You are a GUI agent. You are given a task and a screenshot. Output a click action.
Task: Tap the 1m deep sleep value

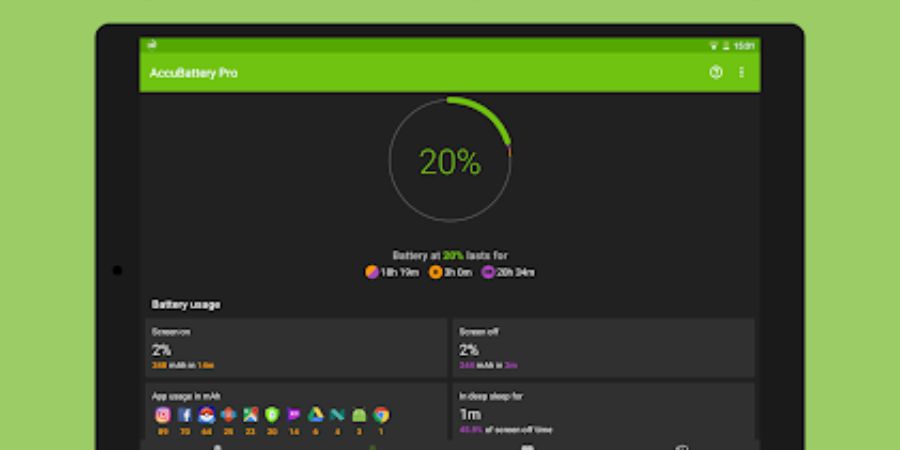click(470, 414)
